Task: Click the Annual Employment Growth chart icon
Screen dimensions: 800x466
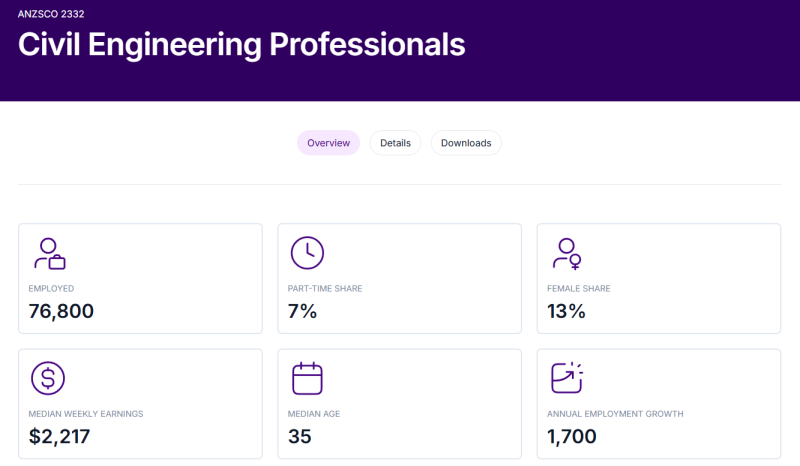Action: click(567, 378)
